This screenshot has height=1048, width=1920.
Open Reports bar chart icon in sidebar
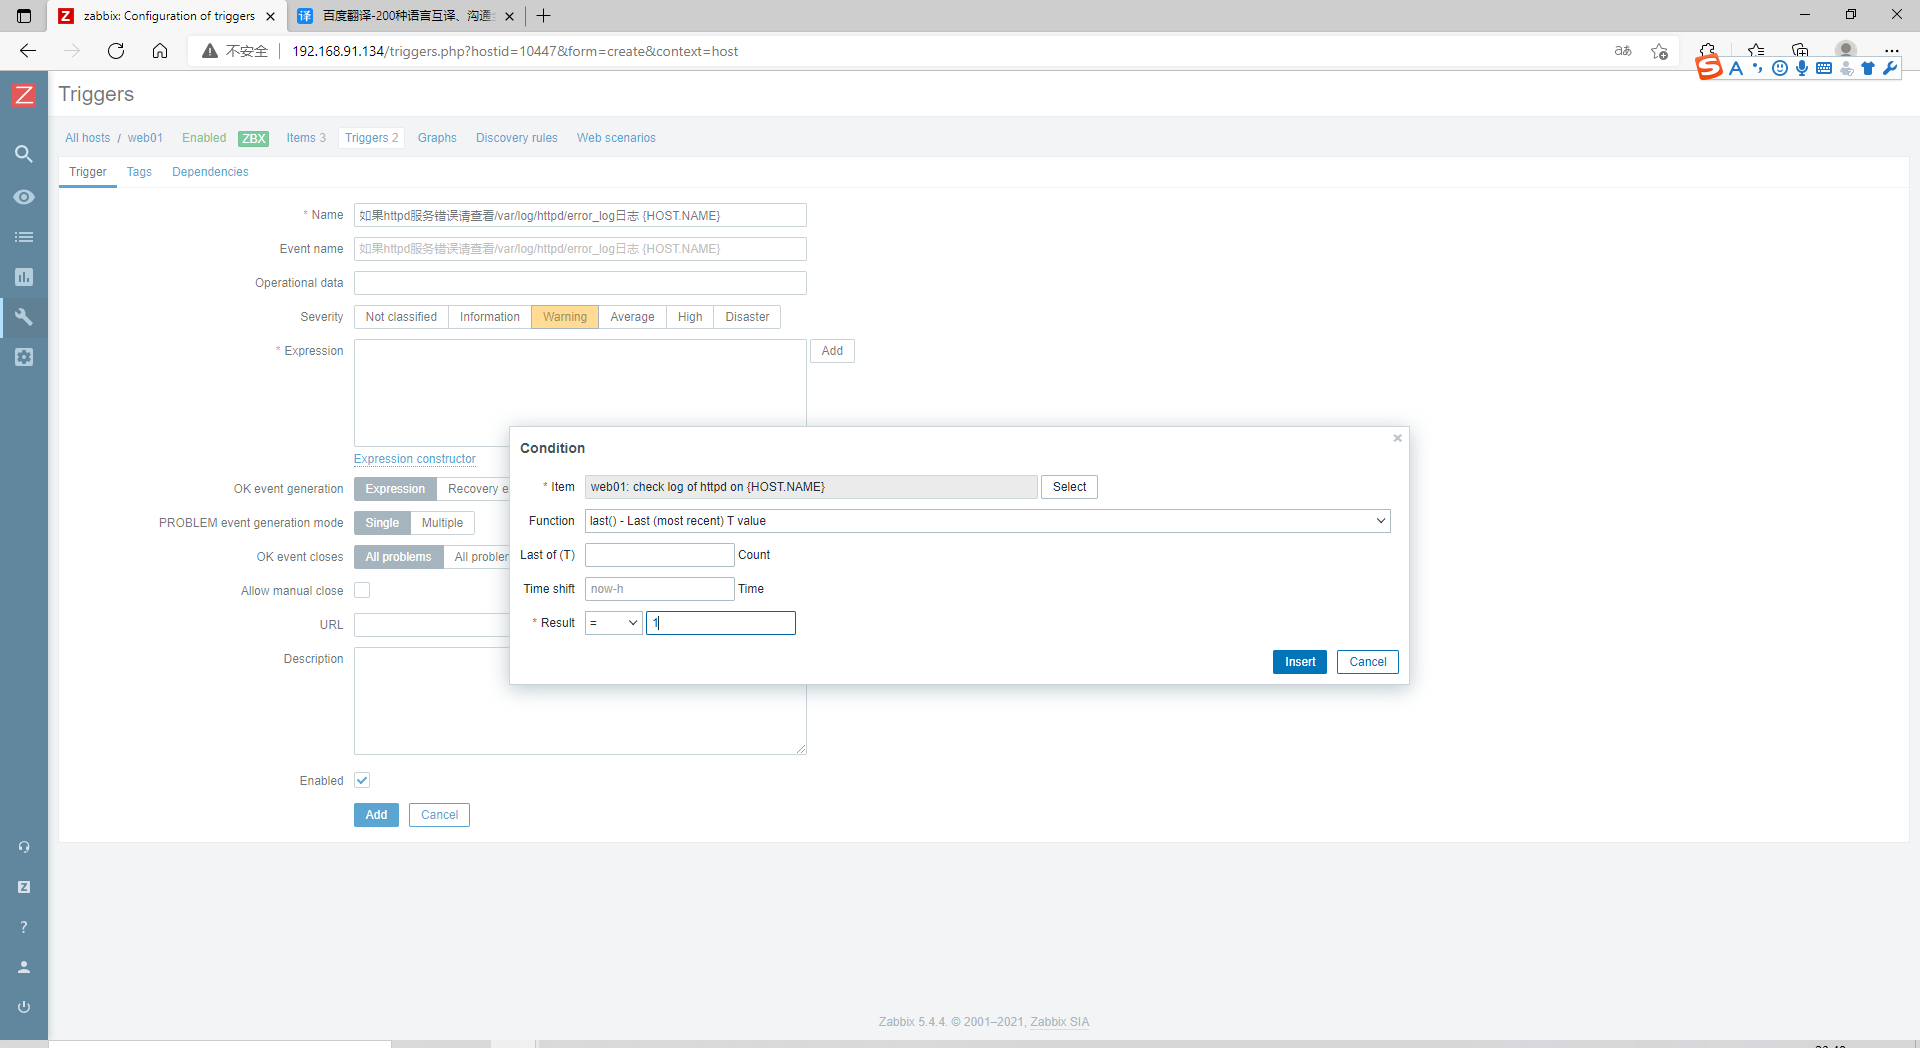point(24,277)
